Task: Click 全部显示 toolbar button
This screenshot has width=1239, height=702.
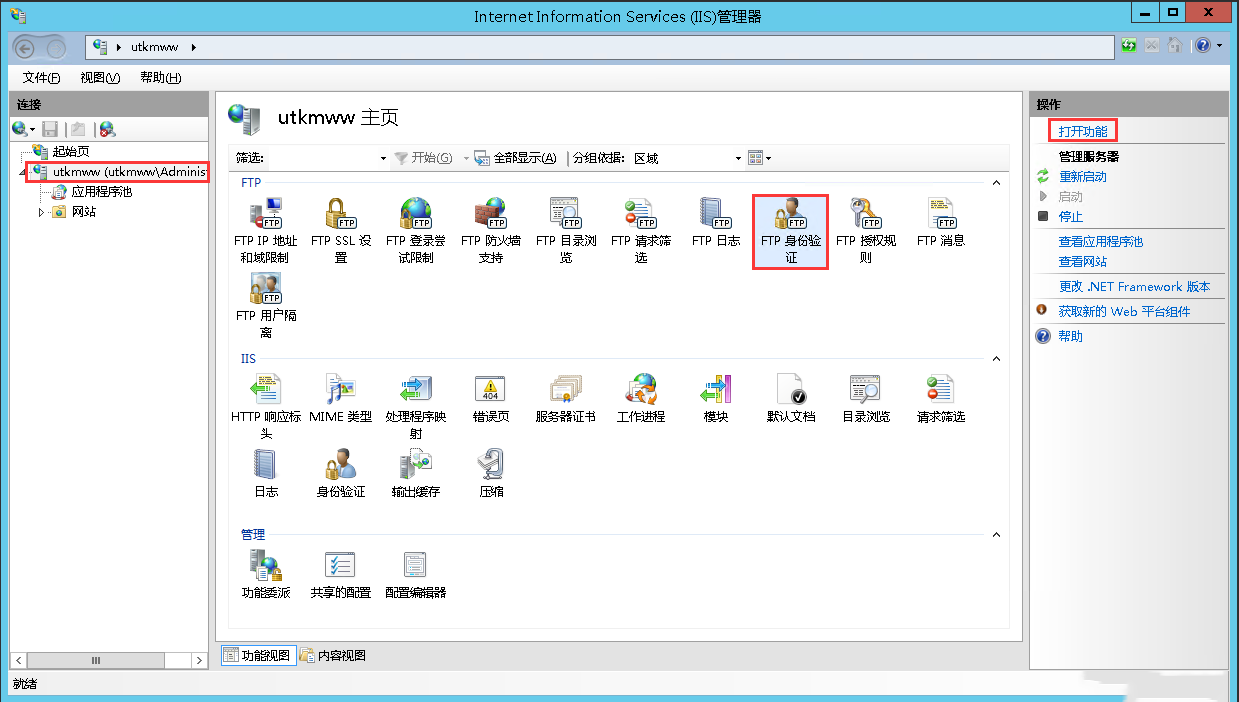Action: click(x=515, y=158)
